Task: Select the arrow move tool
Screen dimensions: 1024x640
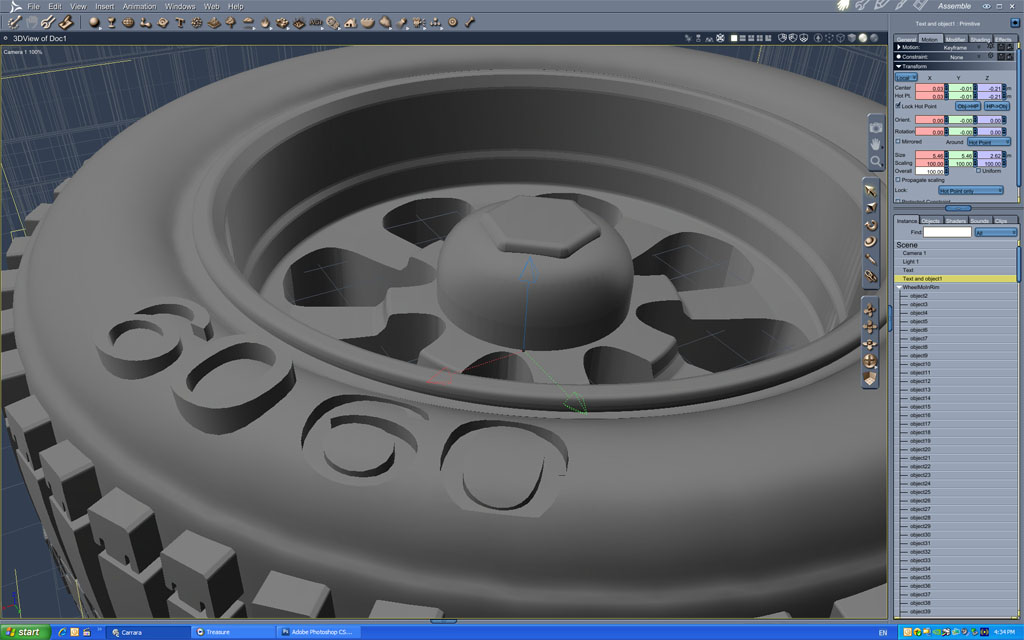Action: [871, 191]
